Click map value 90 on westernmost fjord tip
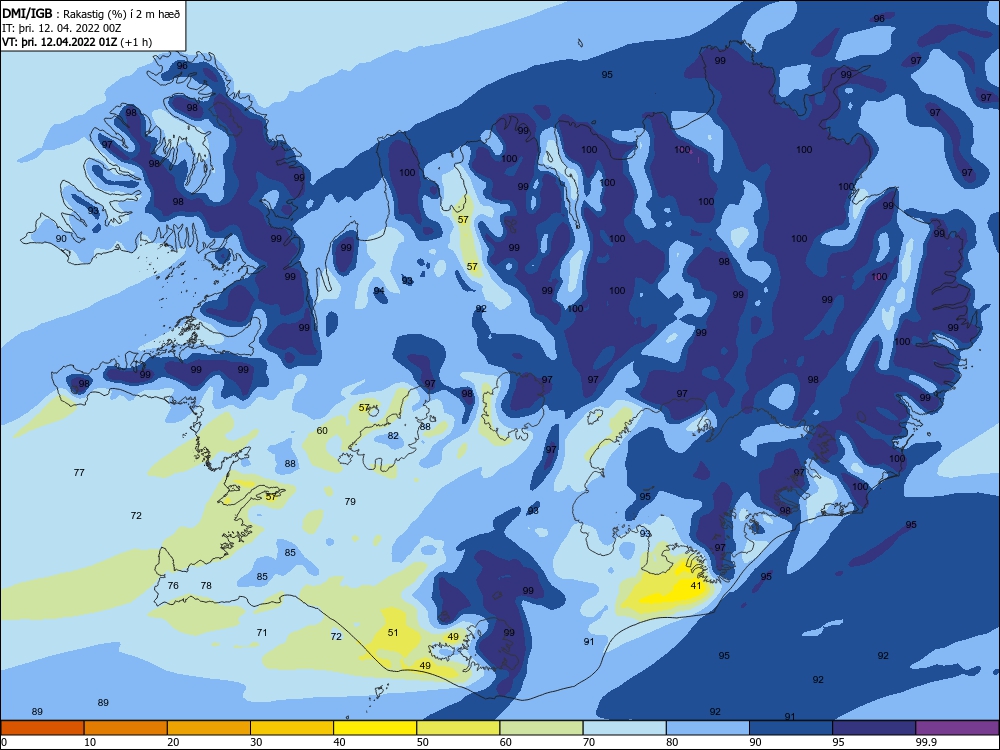The height and width of the screenshot is (750, 1000). point(61,239)
